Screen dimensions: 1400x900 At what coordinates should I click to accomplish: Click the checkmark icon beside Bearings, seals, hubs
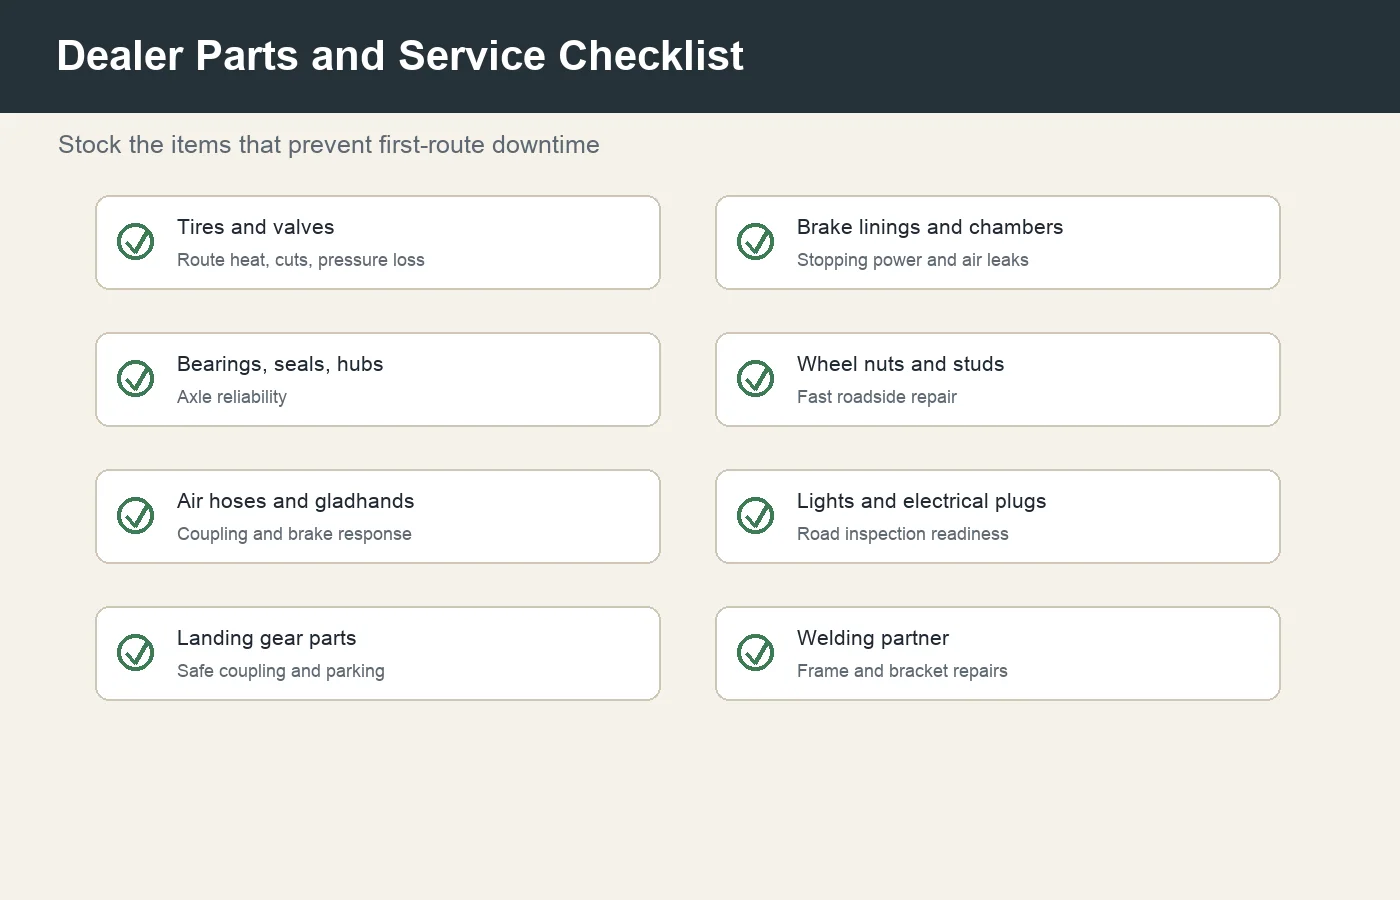[x=136, y=379]
